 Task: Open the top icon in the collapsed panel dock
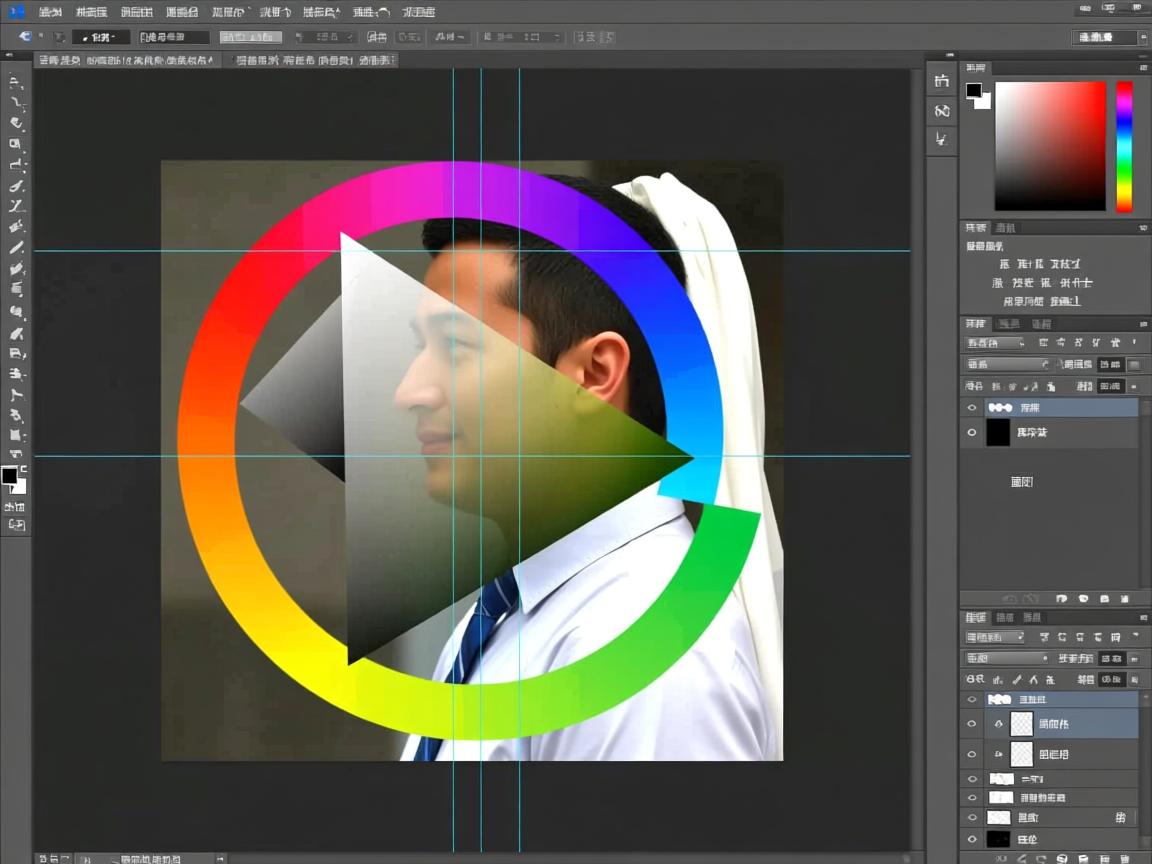pos(941,81)
